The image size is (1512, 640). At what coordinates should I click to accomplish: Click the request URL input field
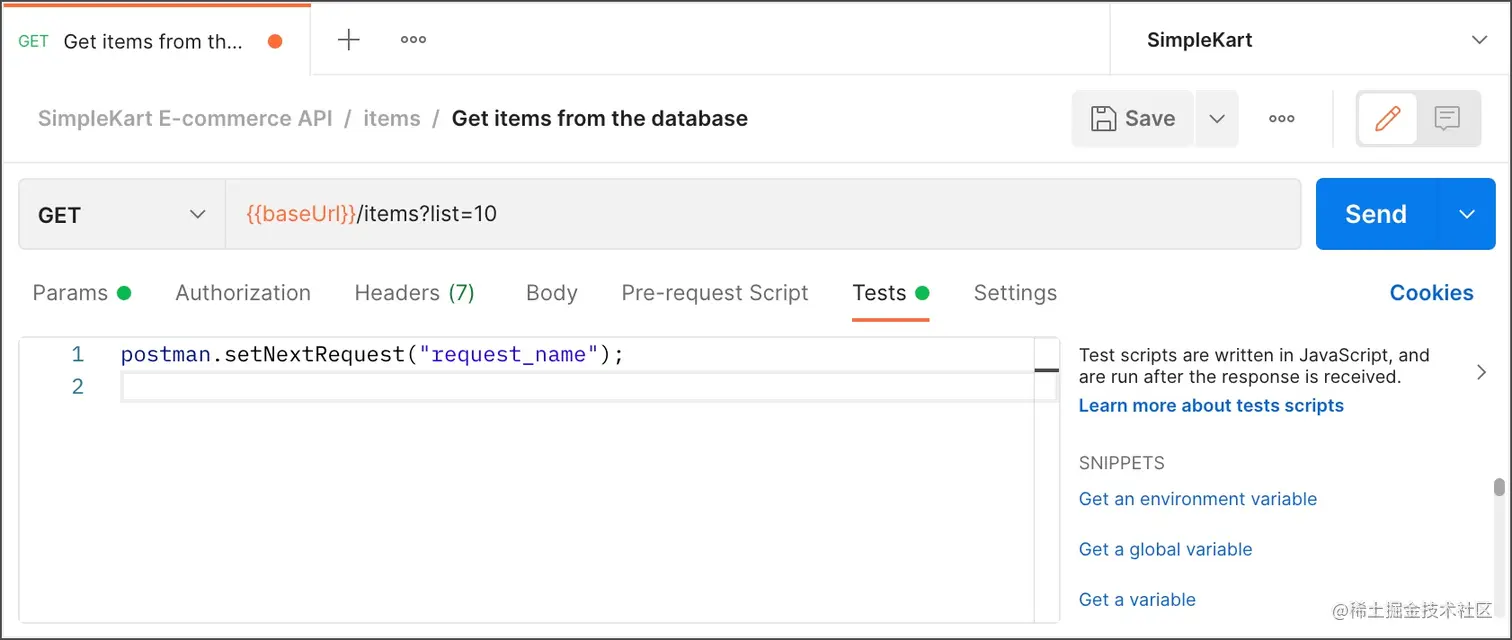760,214
